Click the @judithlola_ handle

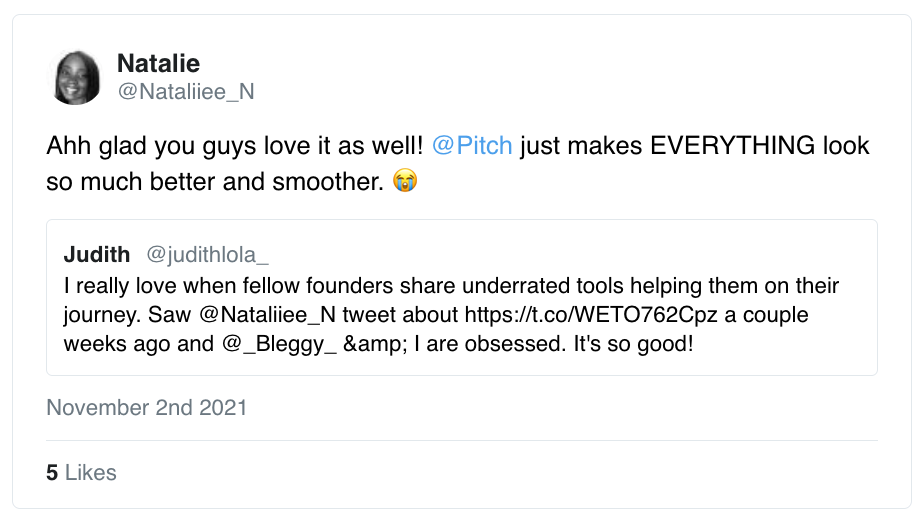pos(207,254)
